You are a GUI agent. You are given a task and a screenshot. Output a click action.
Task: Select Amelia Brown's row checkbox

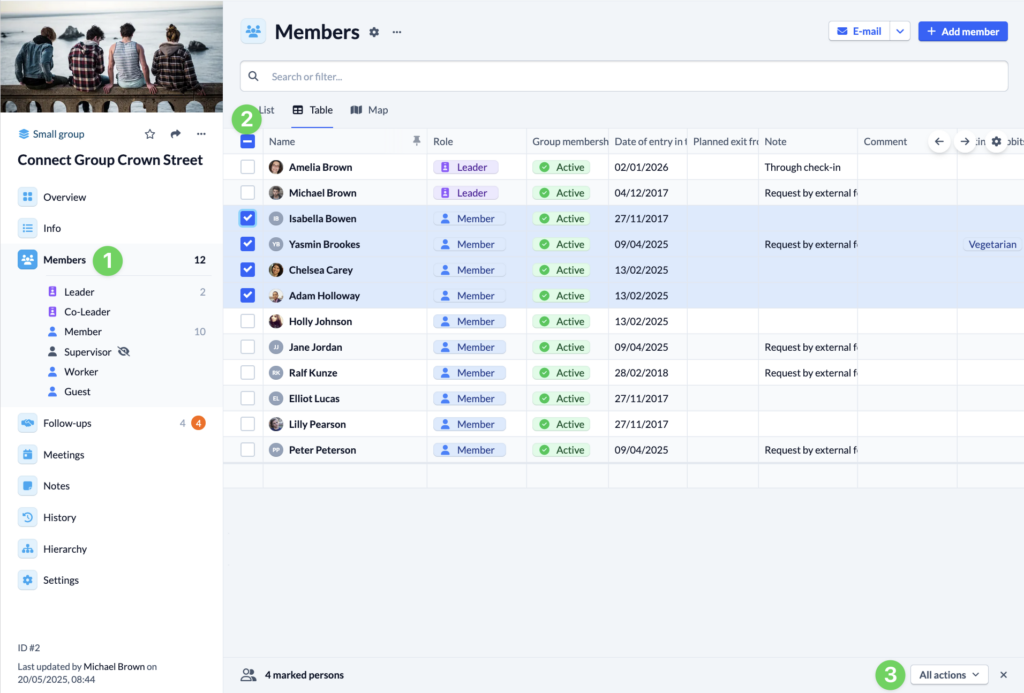pyautogui.click(x=245, y=166)
